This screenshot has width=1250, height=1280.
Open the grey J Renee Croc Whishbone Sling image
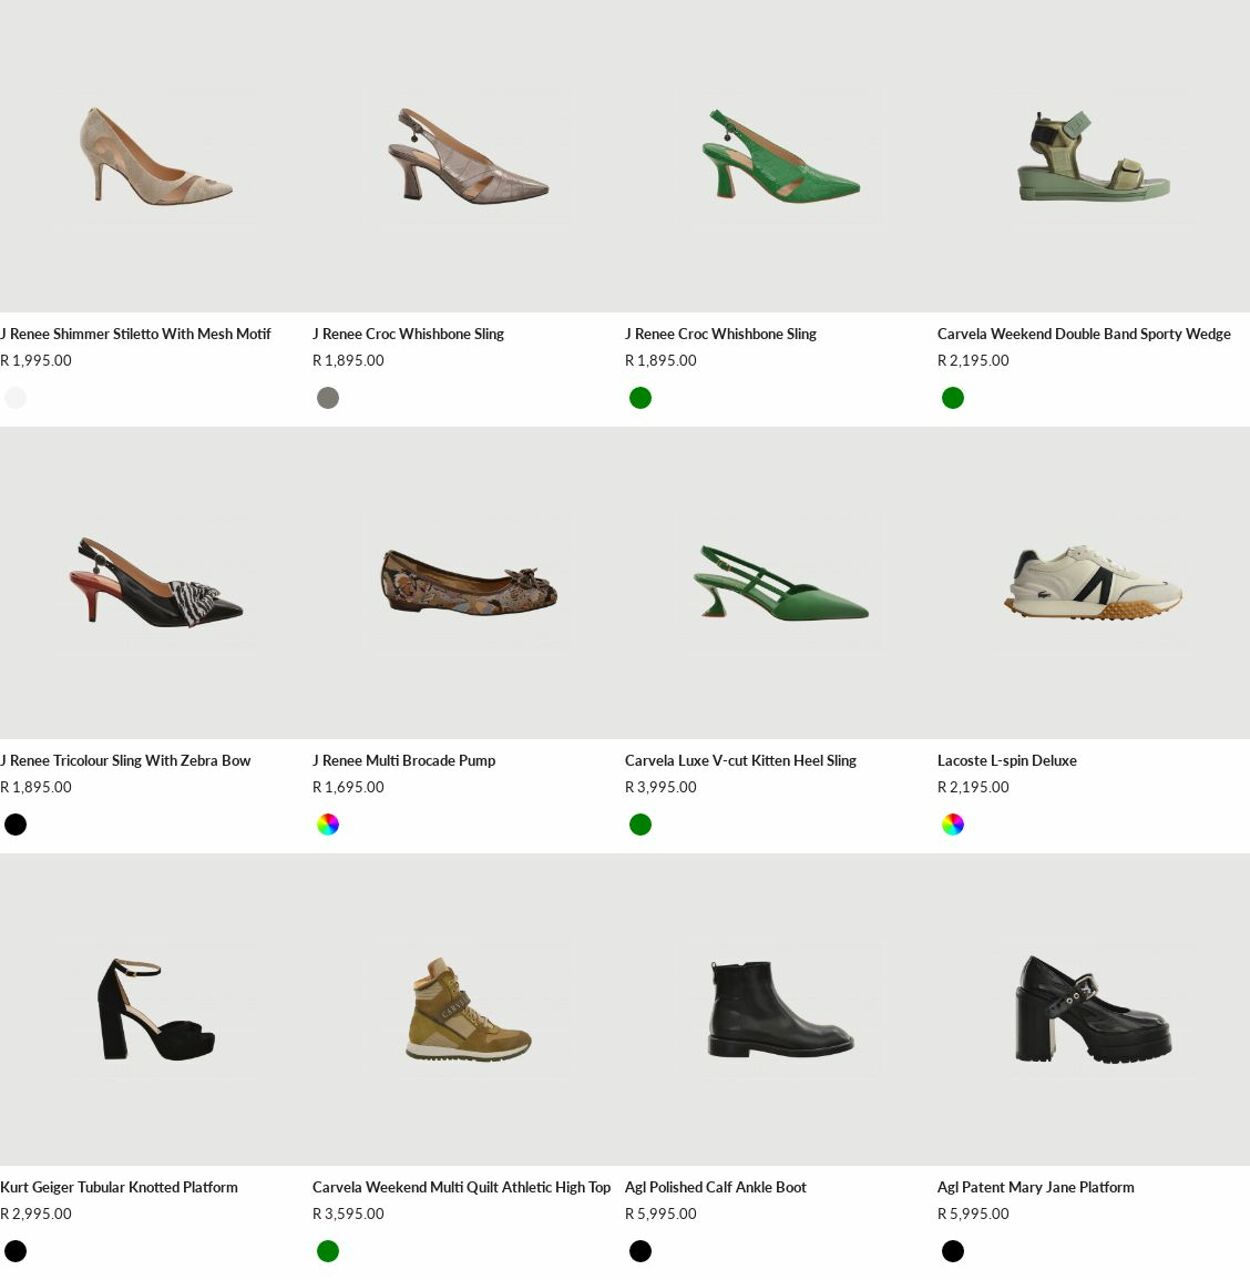(468, 156)
